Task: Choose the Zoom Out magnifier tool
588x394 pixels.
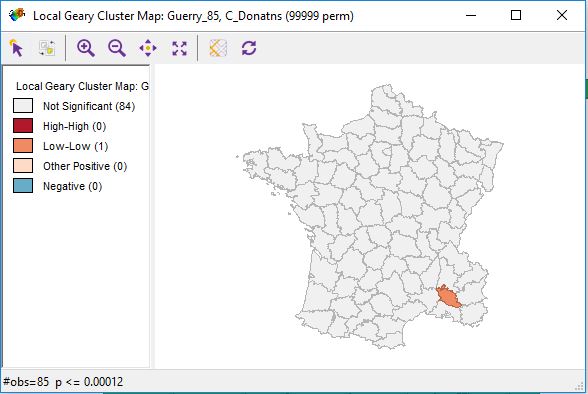Action: click(117, 48)
